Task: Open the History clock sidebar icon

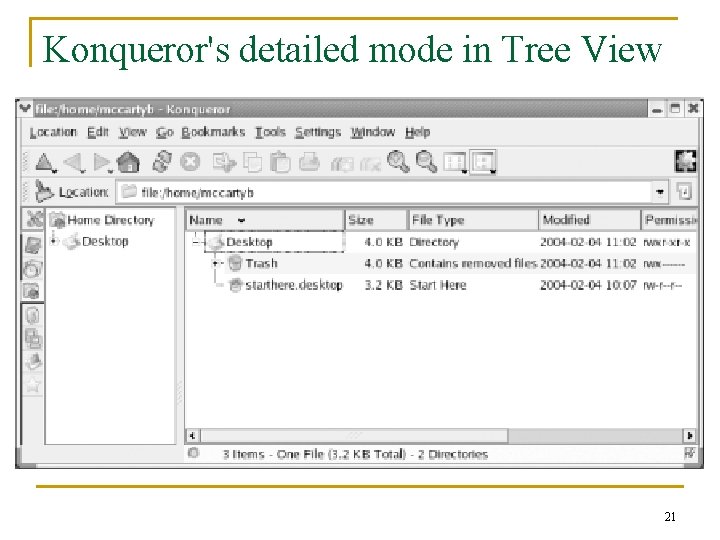Action: coord(33,269)
